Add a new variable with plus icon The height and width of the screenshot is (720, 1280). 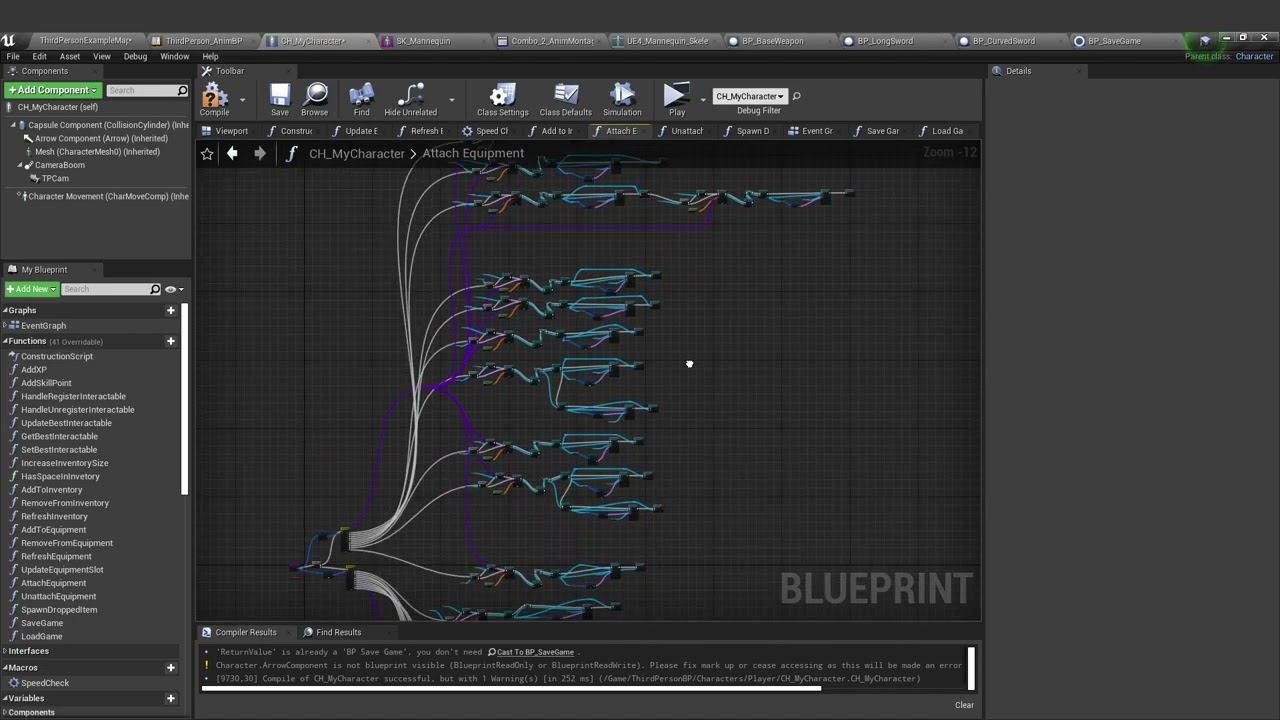coord(170,698)
